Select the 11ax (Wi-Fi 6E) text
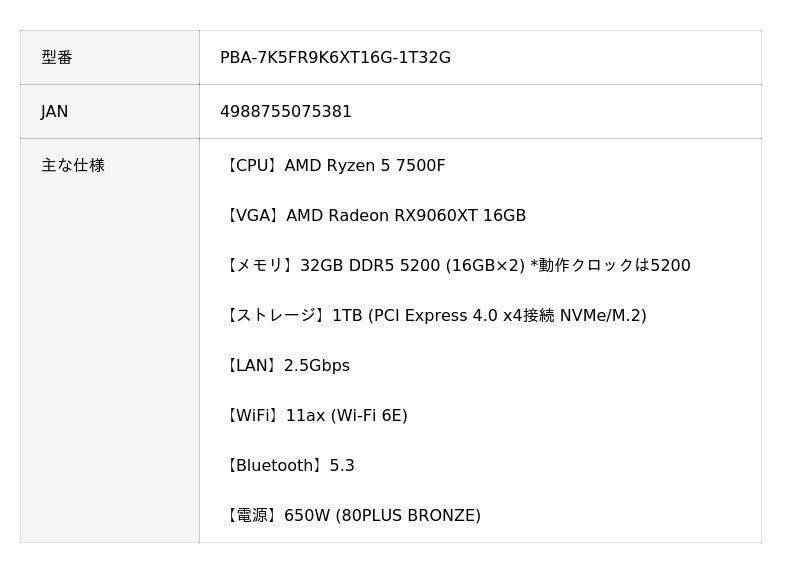 pyautogui.click(x=347, y=416)
